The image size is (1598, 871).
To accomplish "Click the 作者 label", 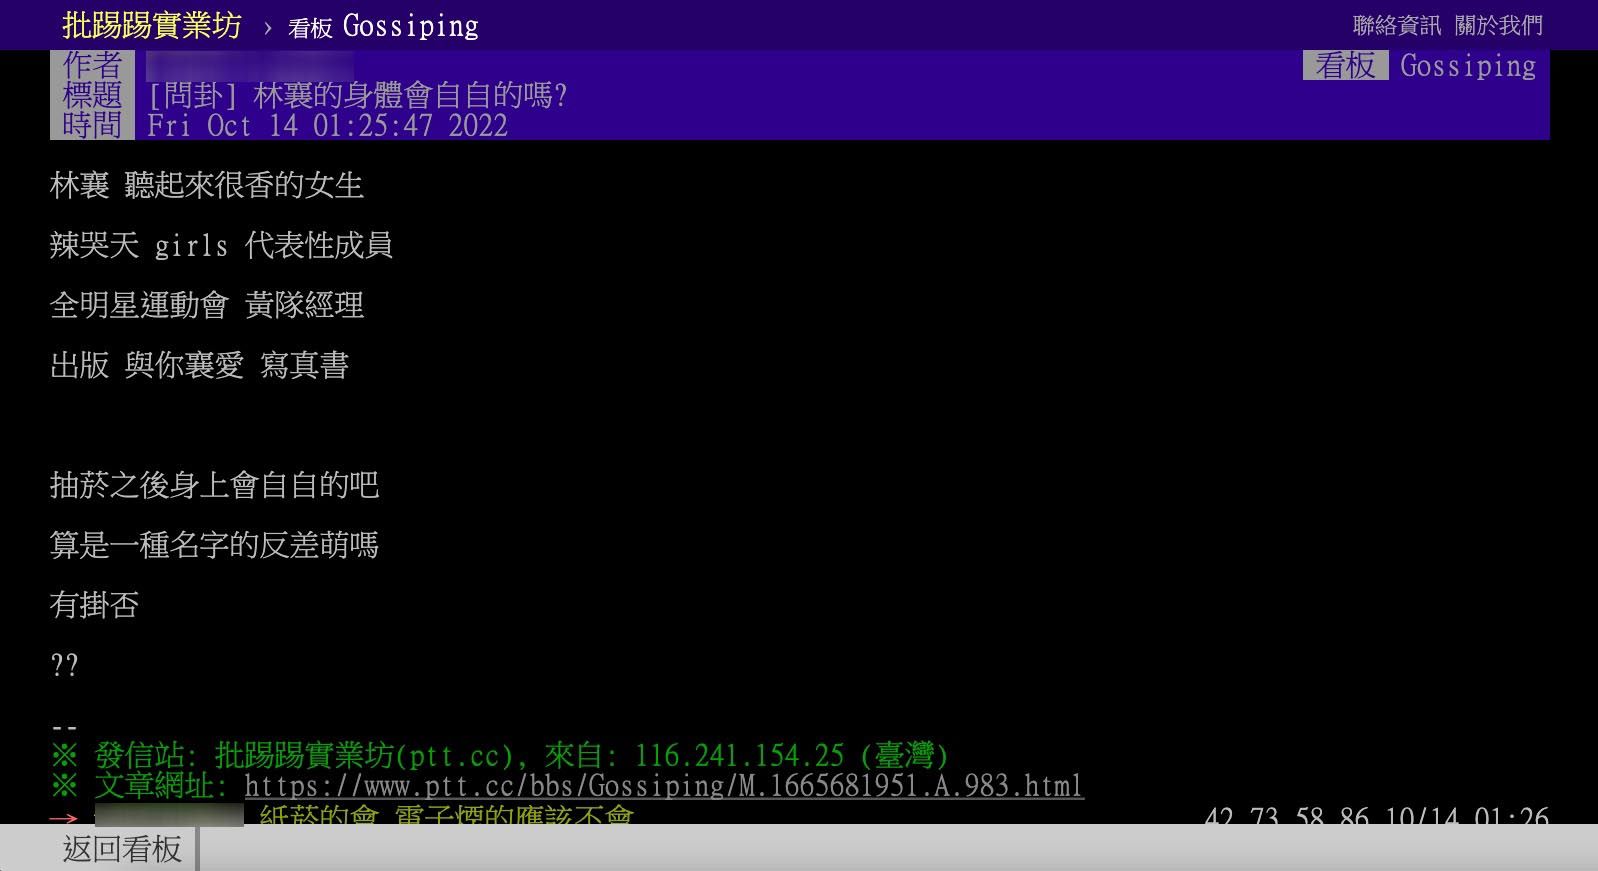I will [x=92, y=66].
